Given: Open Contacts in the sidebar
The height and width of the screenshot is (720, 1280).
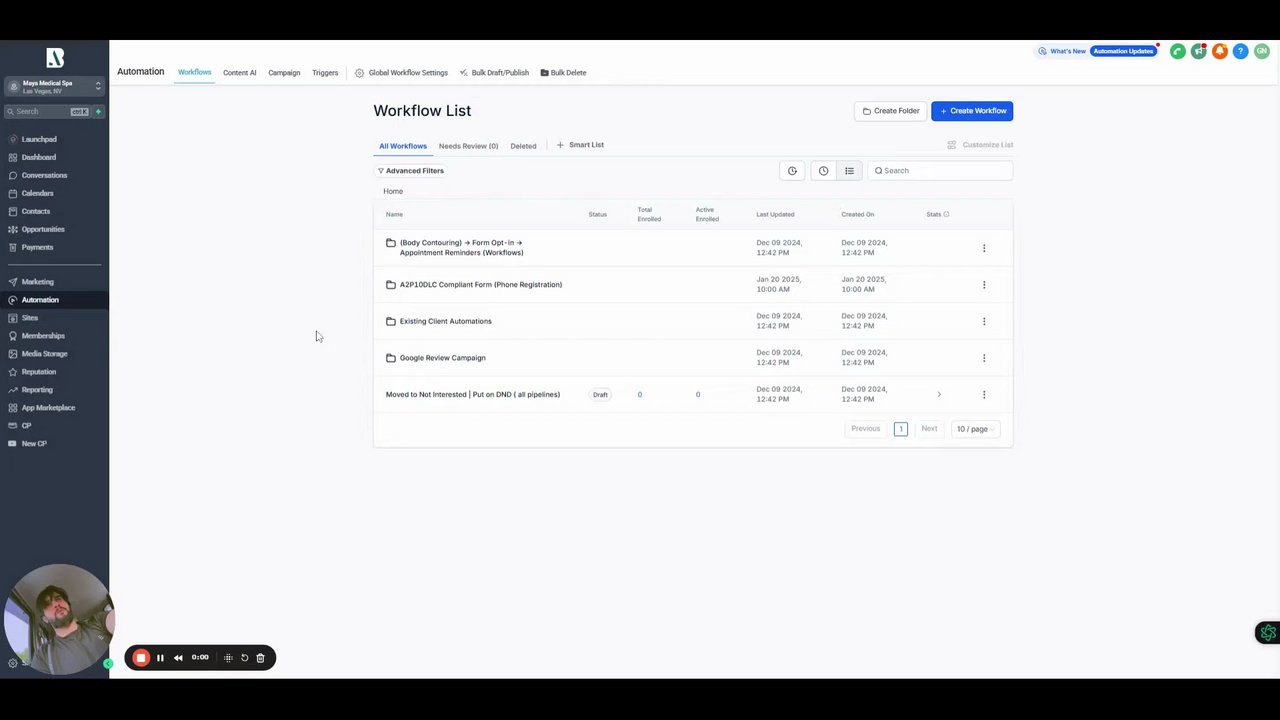Looking at the screenshot, I should tap(36, 212).
